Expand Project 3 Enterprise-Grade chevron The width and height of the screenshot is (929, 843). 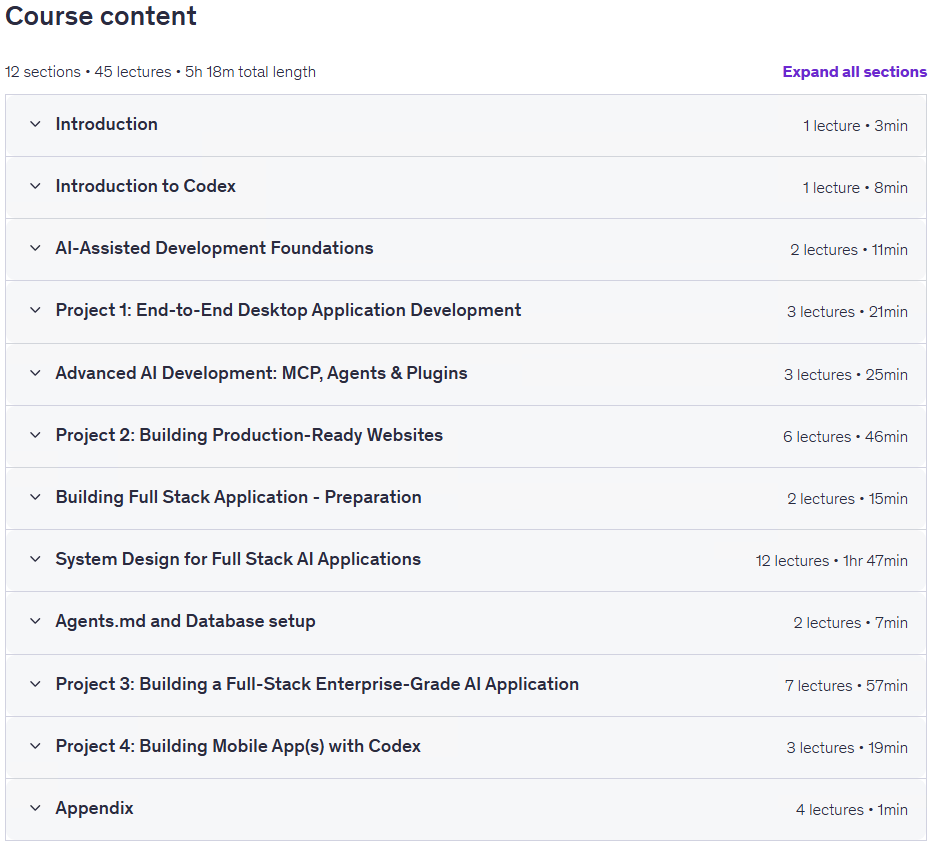(x=36, y=684)
